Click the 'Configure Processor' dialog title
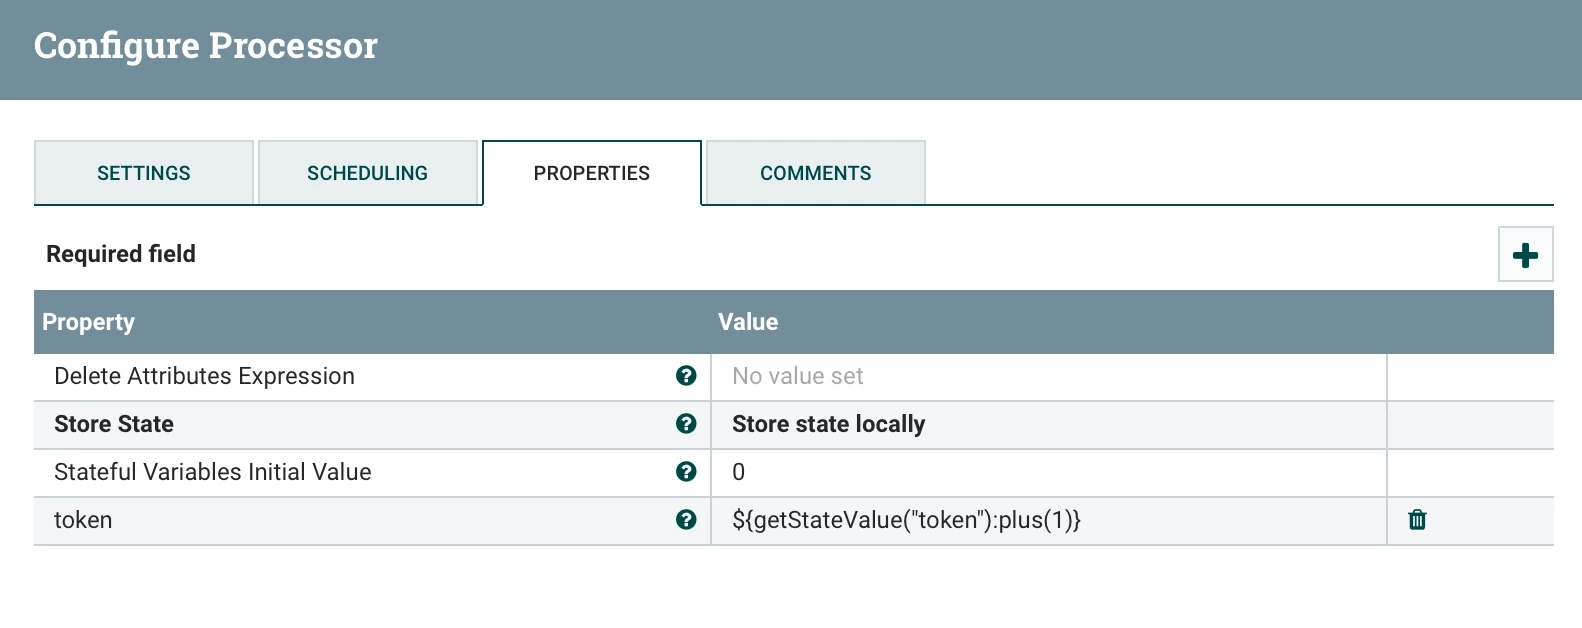The height and width of the screenshot is (628, 1582). pos(206,46)
